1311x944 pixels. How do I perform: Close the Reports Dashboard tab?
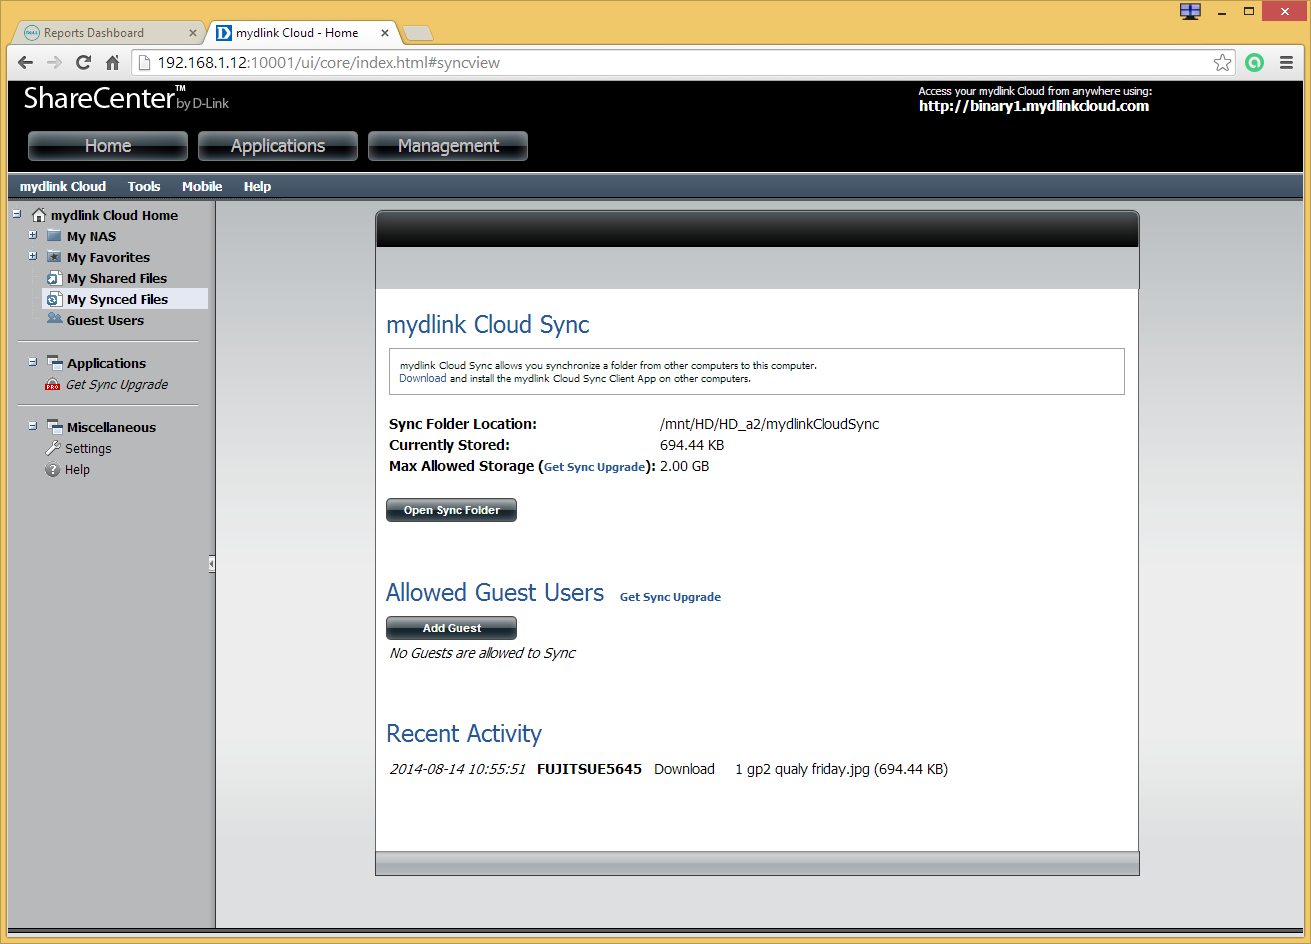193,33
